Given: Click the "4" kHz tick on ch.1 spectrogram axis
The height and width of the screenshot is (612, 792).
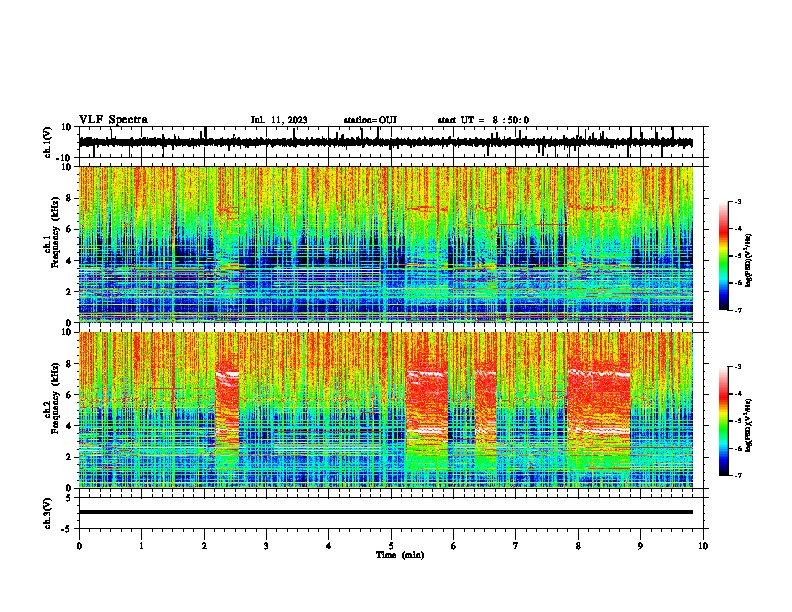Looking at the screenshot, I should coord(69,261).
